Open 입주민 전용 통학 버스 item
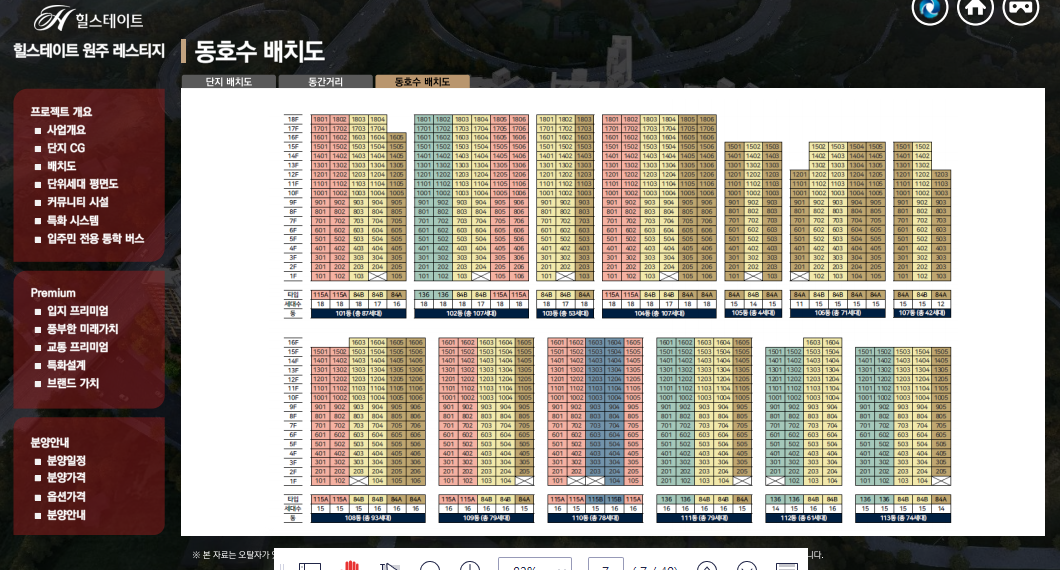 coord(95,238)
